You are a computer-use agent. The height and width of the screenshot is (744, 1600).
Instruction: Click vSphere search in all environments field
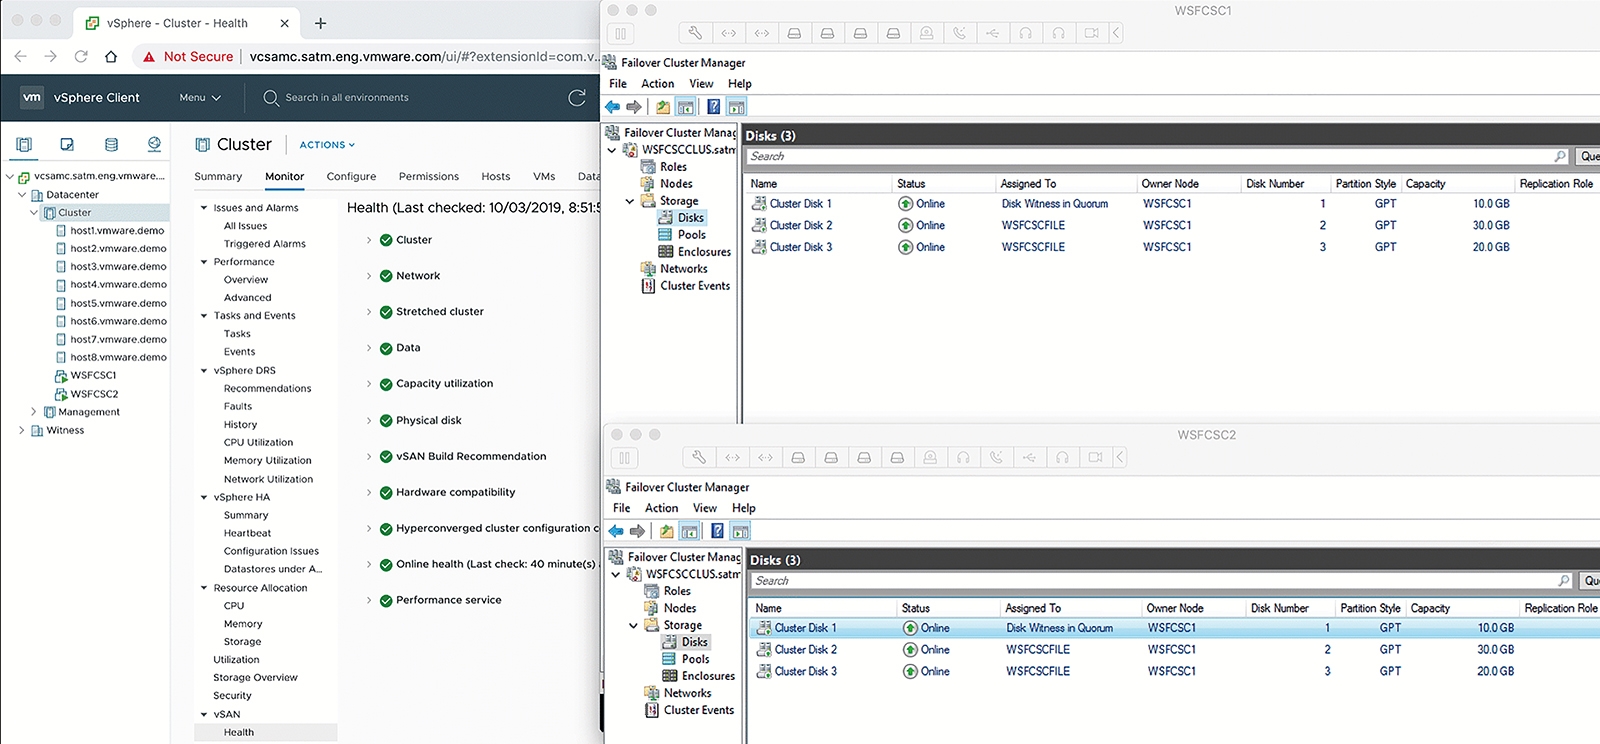(347, 97)
